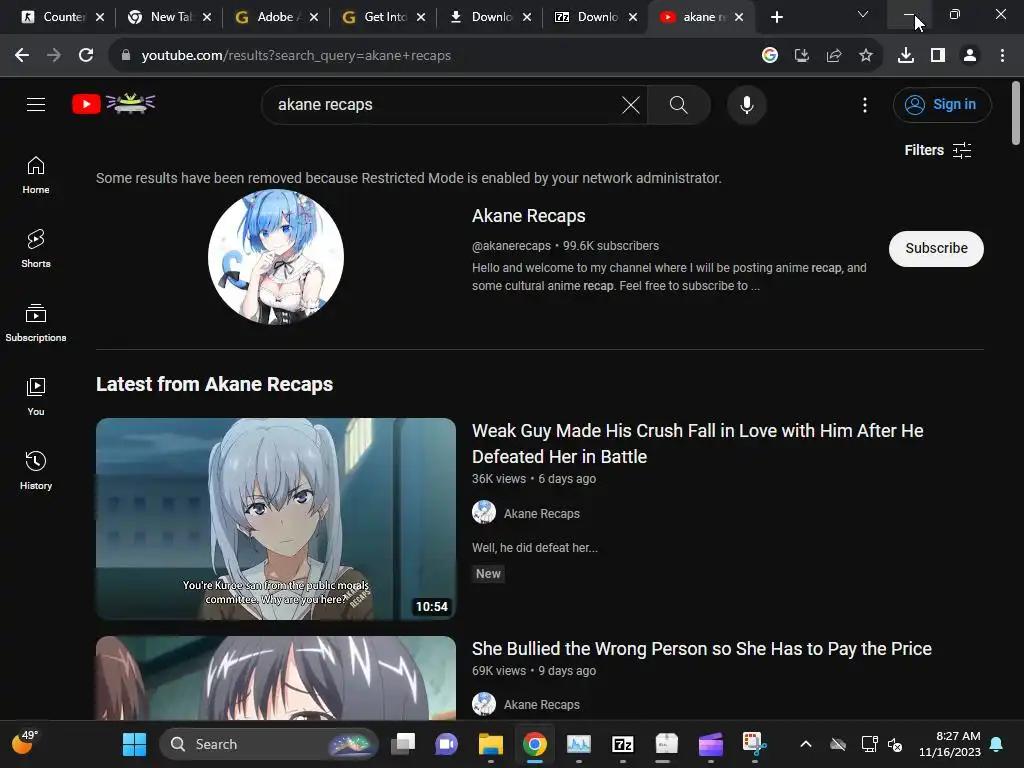Click Chrome icon in taskbar

(x=534, y=744)
